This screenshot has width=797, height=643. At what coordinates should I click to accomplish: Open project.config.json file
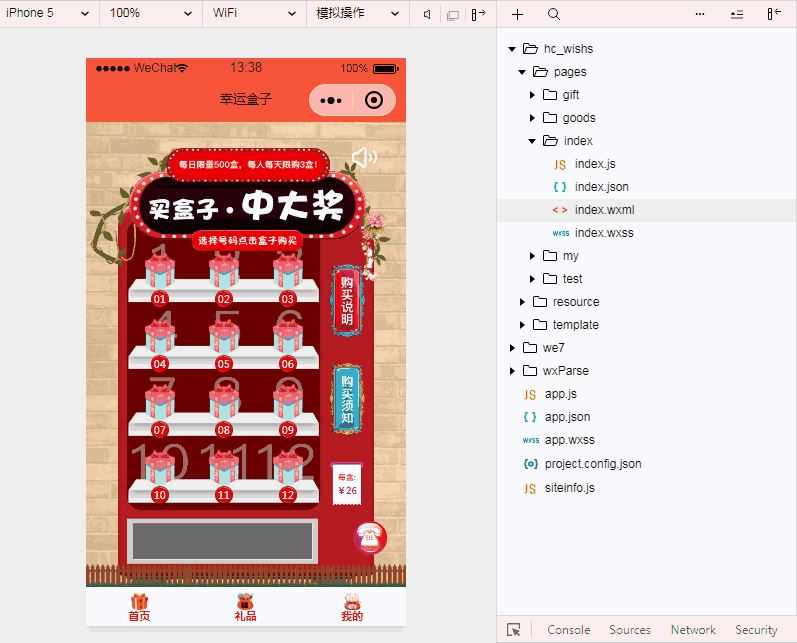583,464
